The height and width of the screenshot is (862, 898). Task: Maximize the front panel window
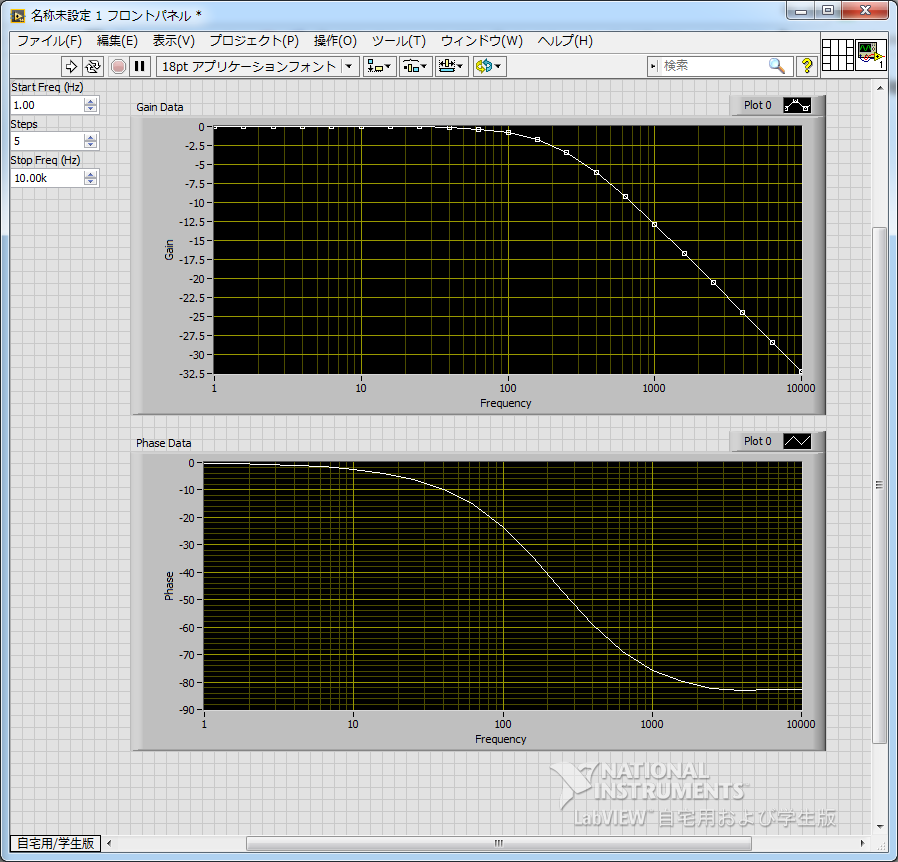click(x=828, y=11)
